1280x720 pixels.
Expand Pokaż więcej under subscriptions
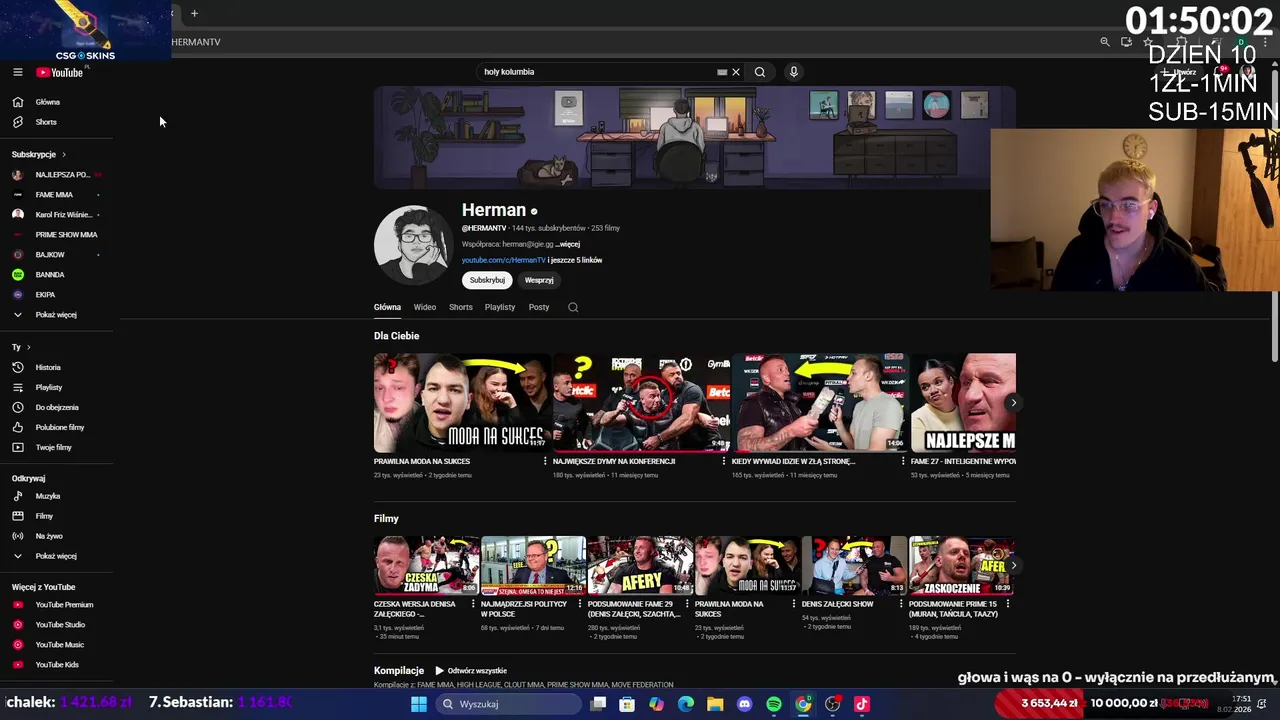pyautogui.click(x=56, y=315)
